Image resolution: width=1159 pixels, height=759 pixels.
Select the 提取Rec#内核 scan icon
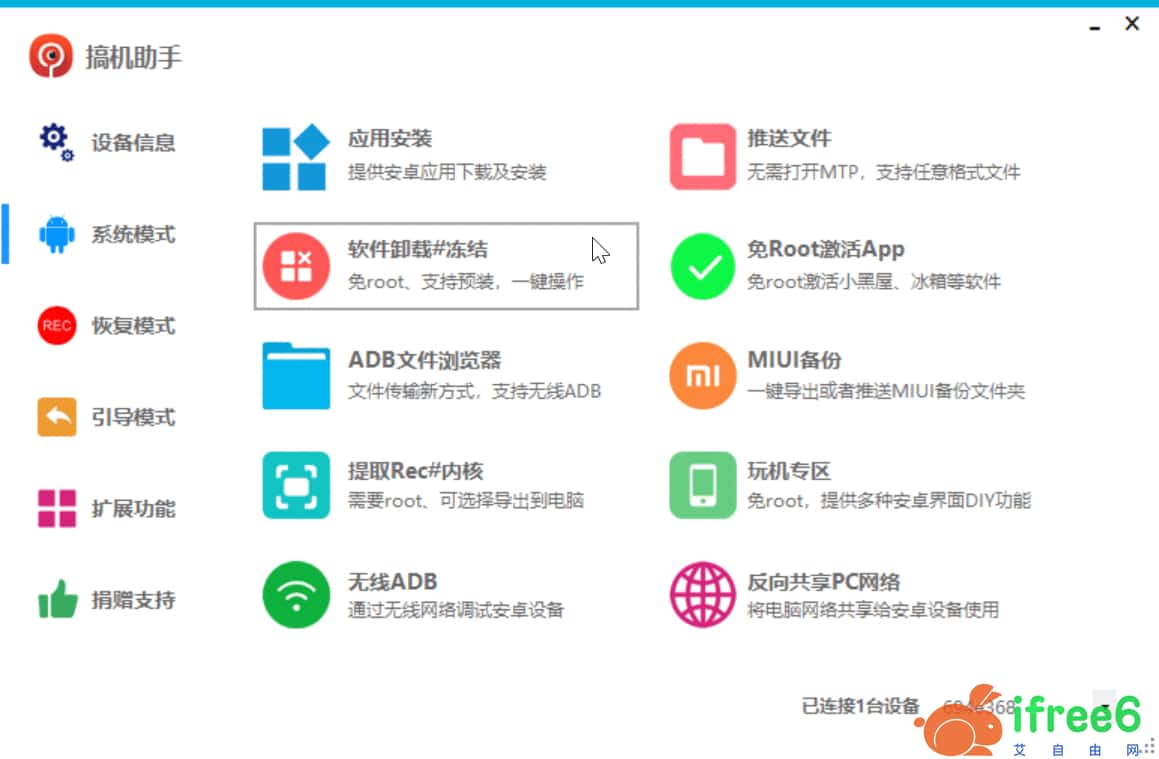(295, 486)
